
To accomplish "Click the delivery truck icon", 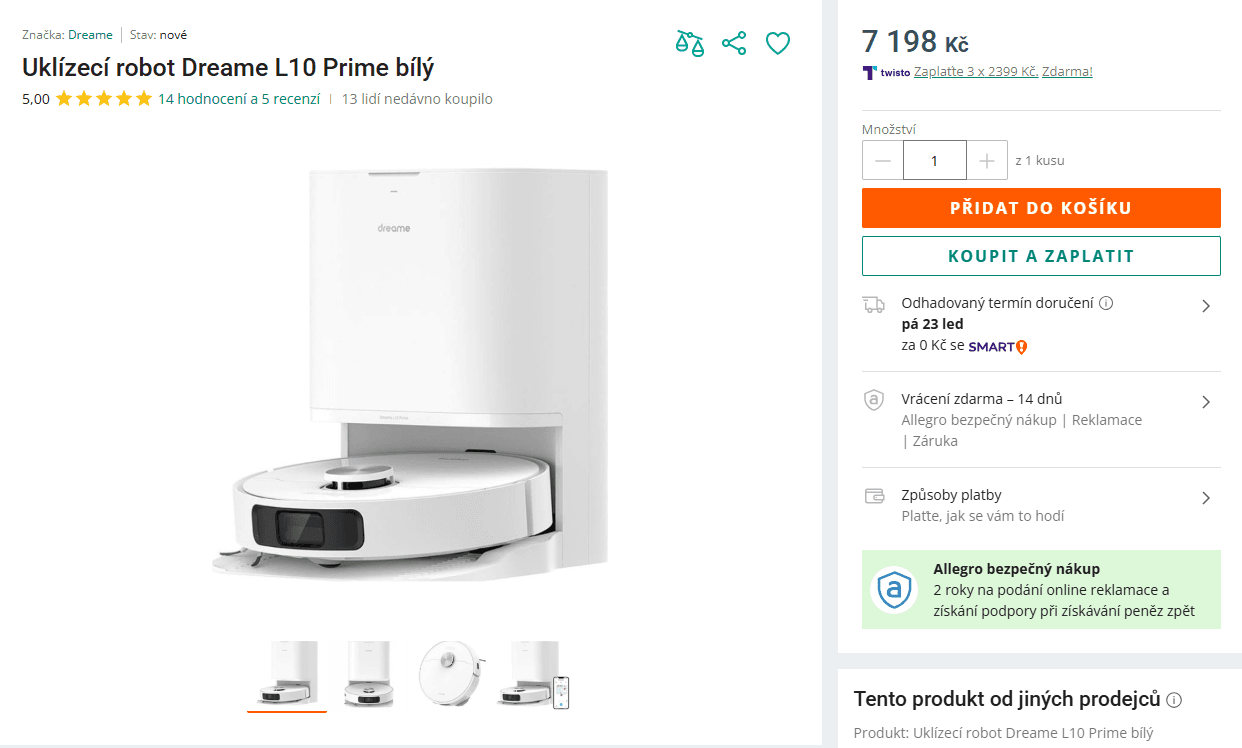I will 875,303.
